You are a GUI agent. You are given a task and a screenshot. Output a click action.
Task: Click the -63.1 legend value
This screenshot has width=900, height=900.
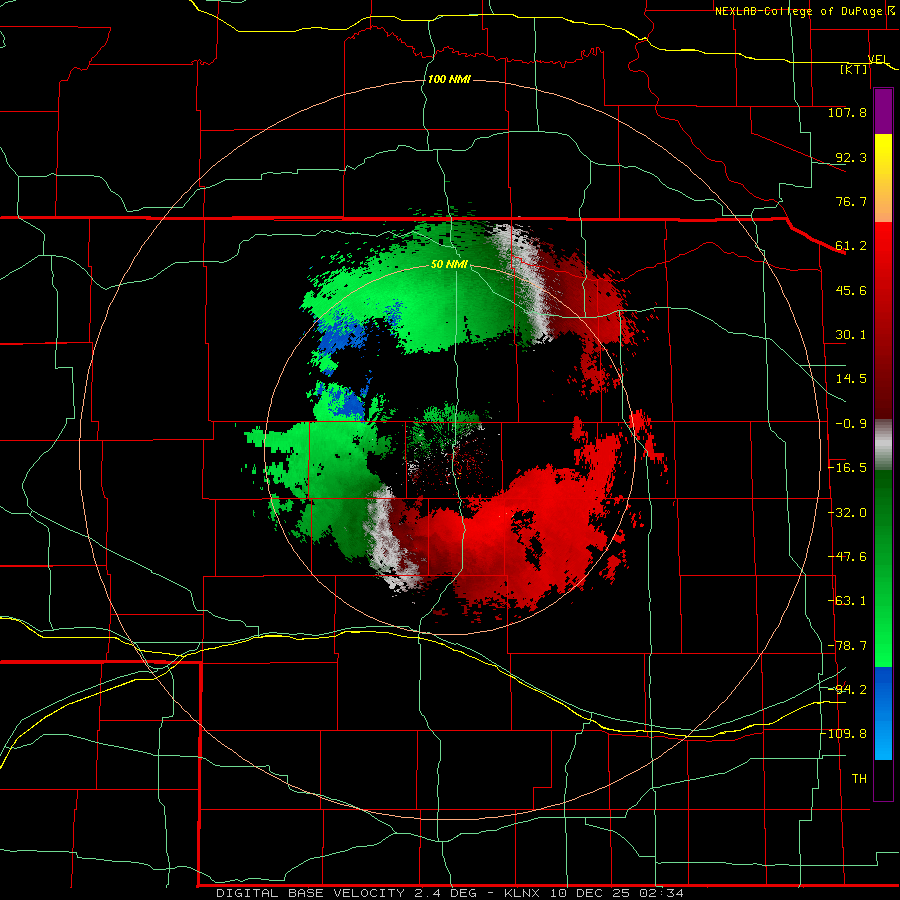click(x=847, y=601)
